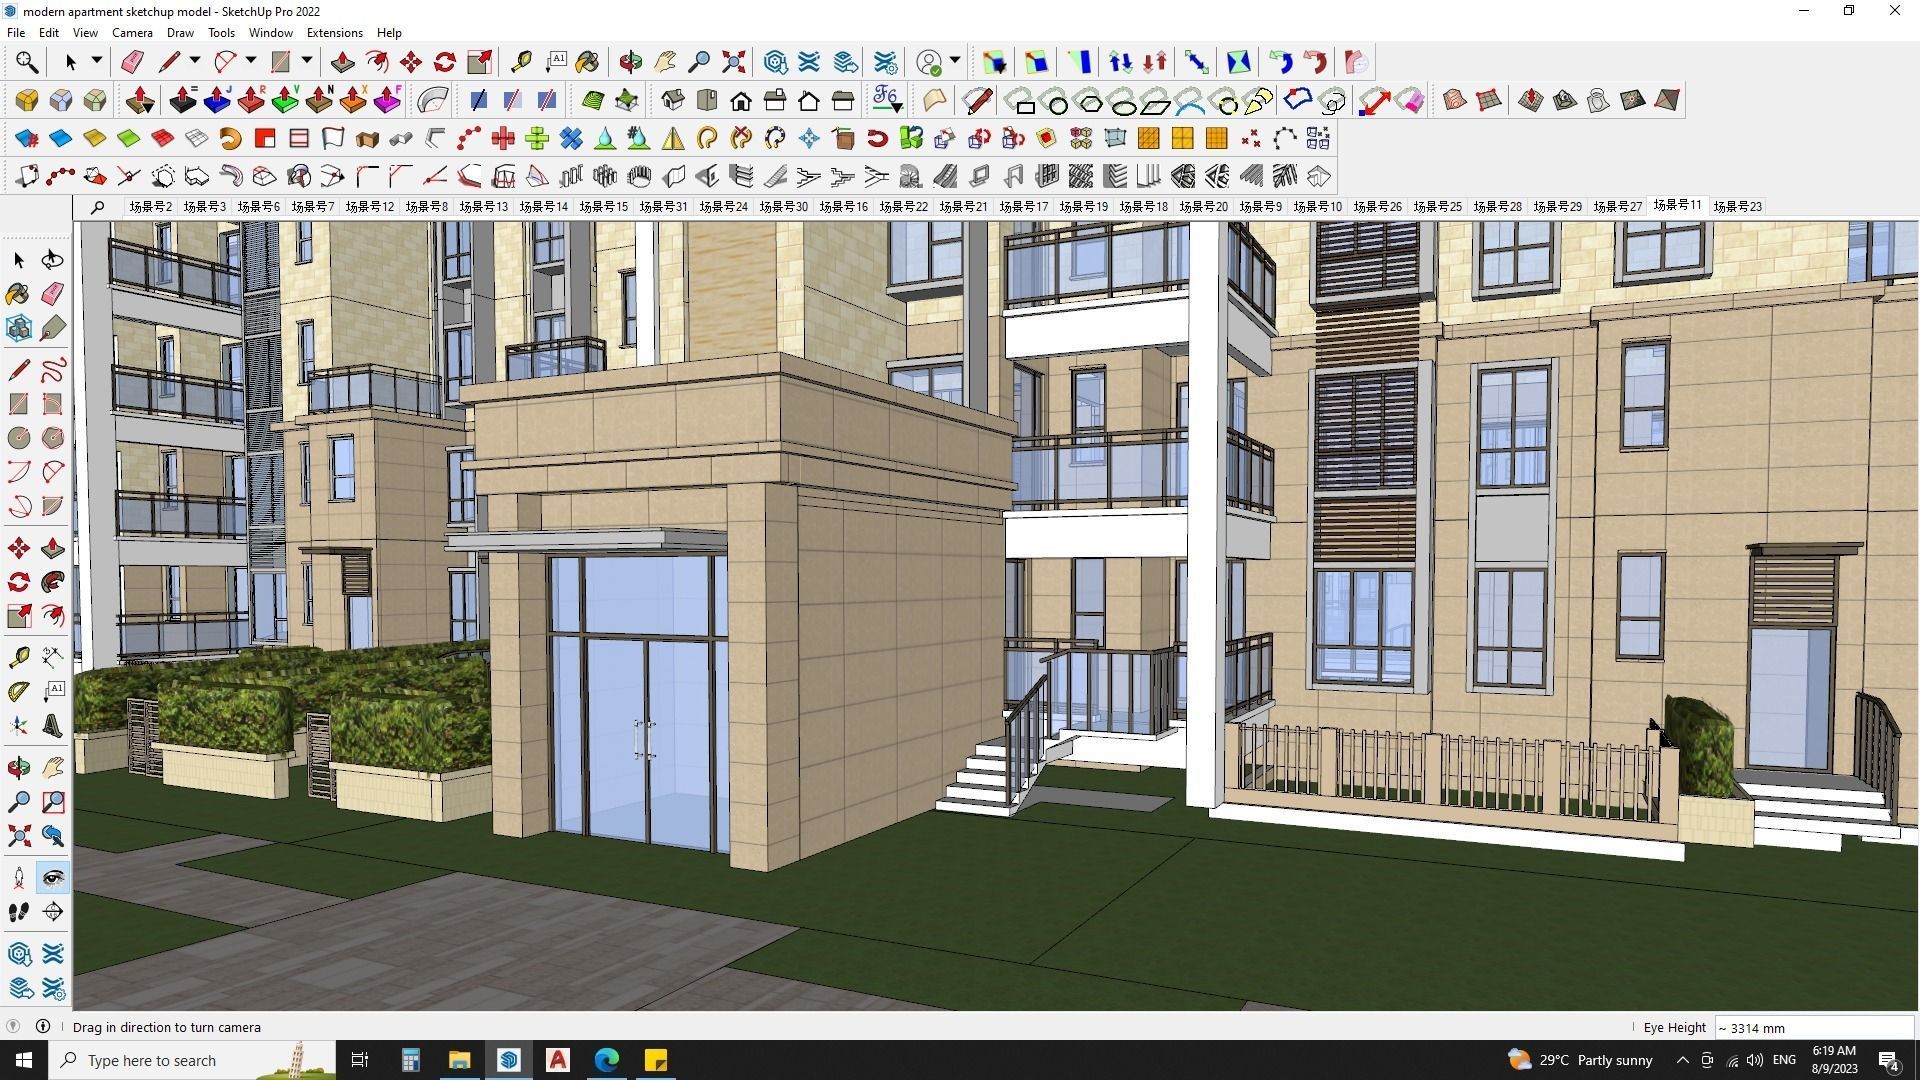Screen dimensions: 1920x1080
Task: Expand Select tool dropdown arrow
Action: point(97,62)
